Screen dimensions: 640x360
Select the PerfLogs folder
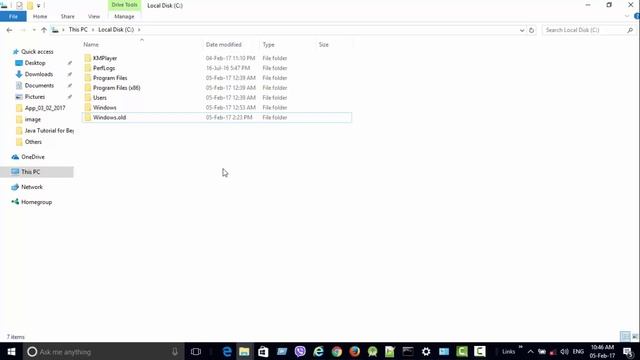pyautogui.click(x=104, y=68)
